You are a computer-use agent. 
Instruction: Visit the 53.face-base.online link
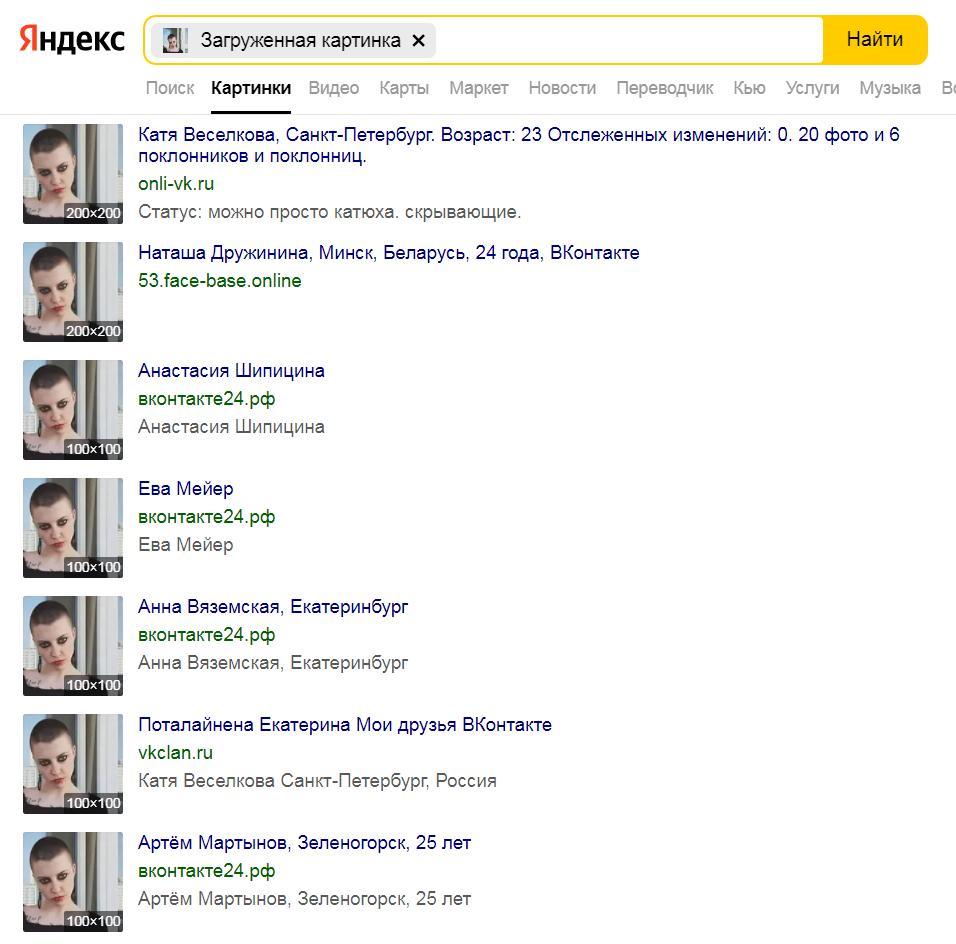(219, 281)
